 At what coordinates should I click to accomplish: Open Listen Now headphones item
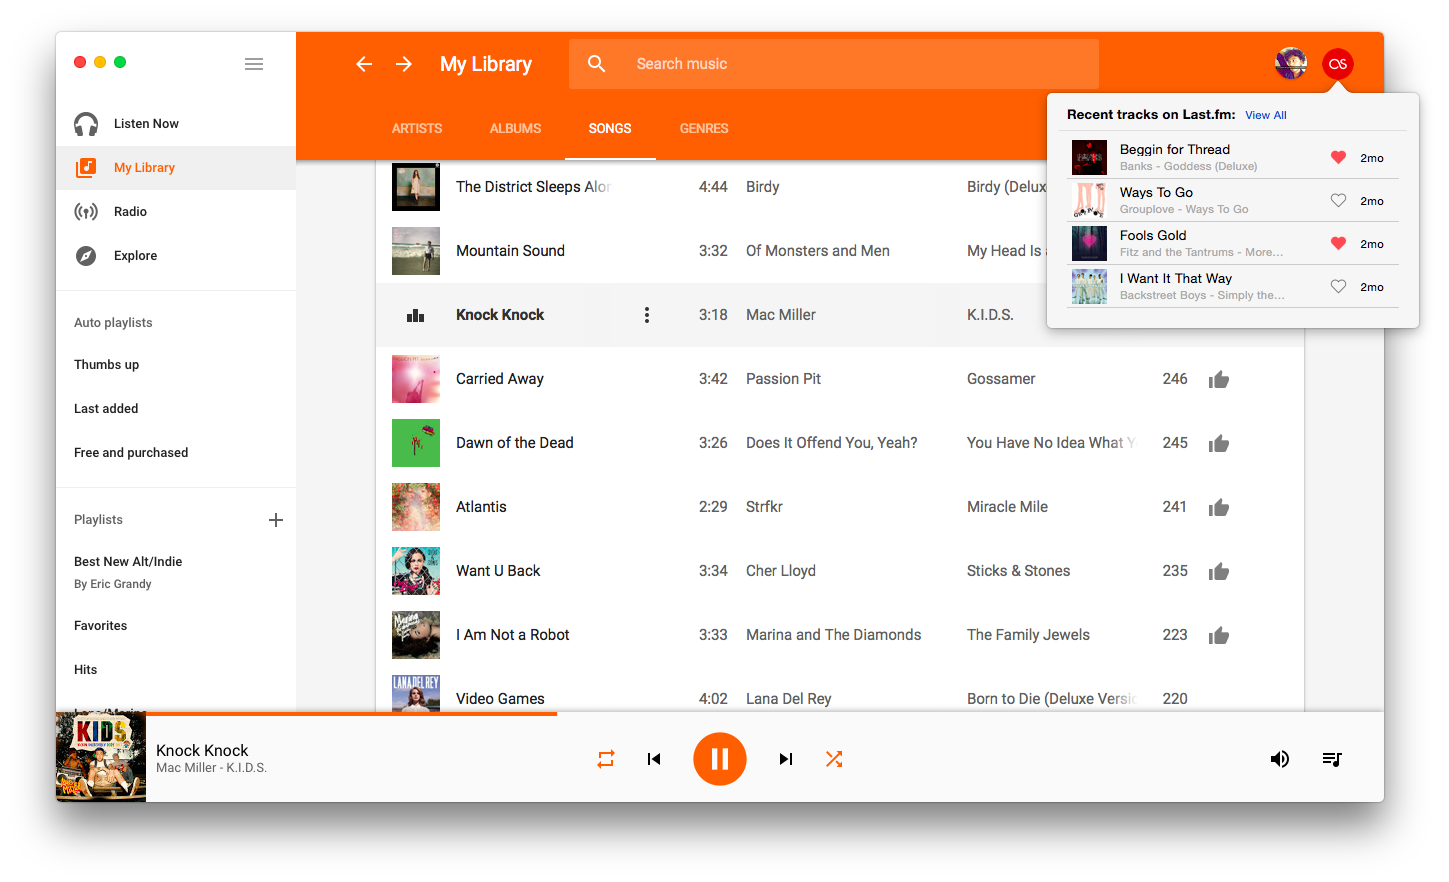pos(176,124)
